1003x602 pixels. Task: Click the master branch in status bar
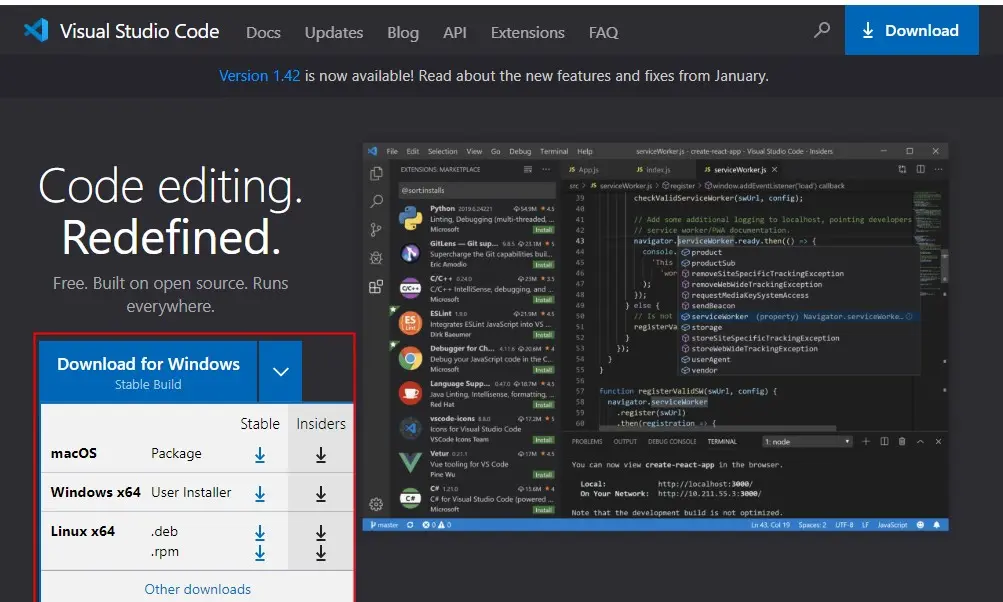pyautogui.click(x=384, y=525)
